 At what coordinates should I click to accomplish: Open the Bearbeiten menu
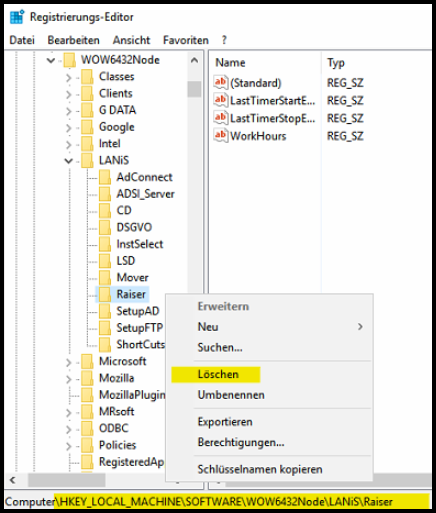coord(73,40)
